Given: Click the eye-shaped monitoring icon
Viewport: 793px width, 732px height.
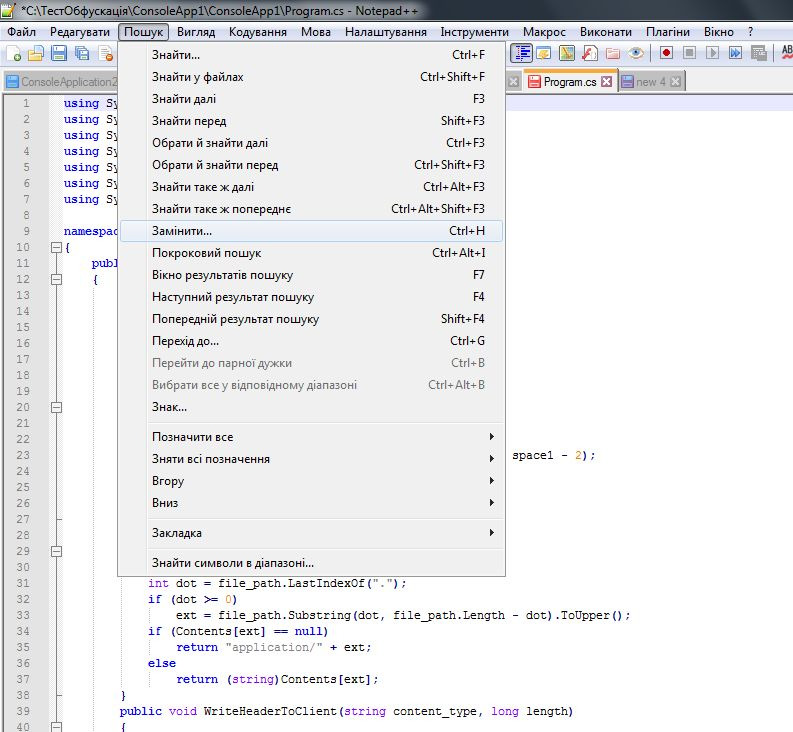Looking at the screenshot, I should click(x=636, y=53).
